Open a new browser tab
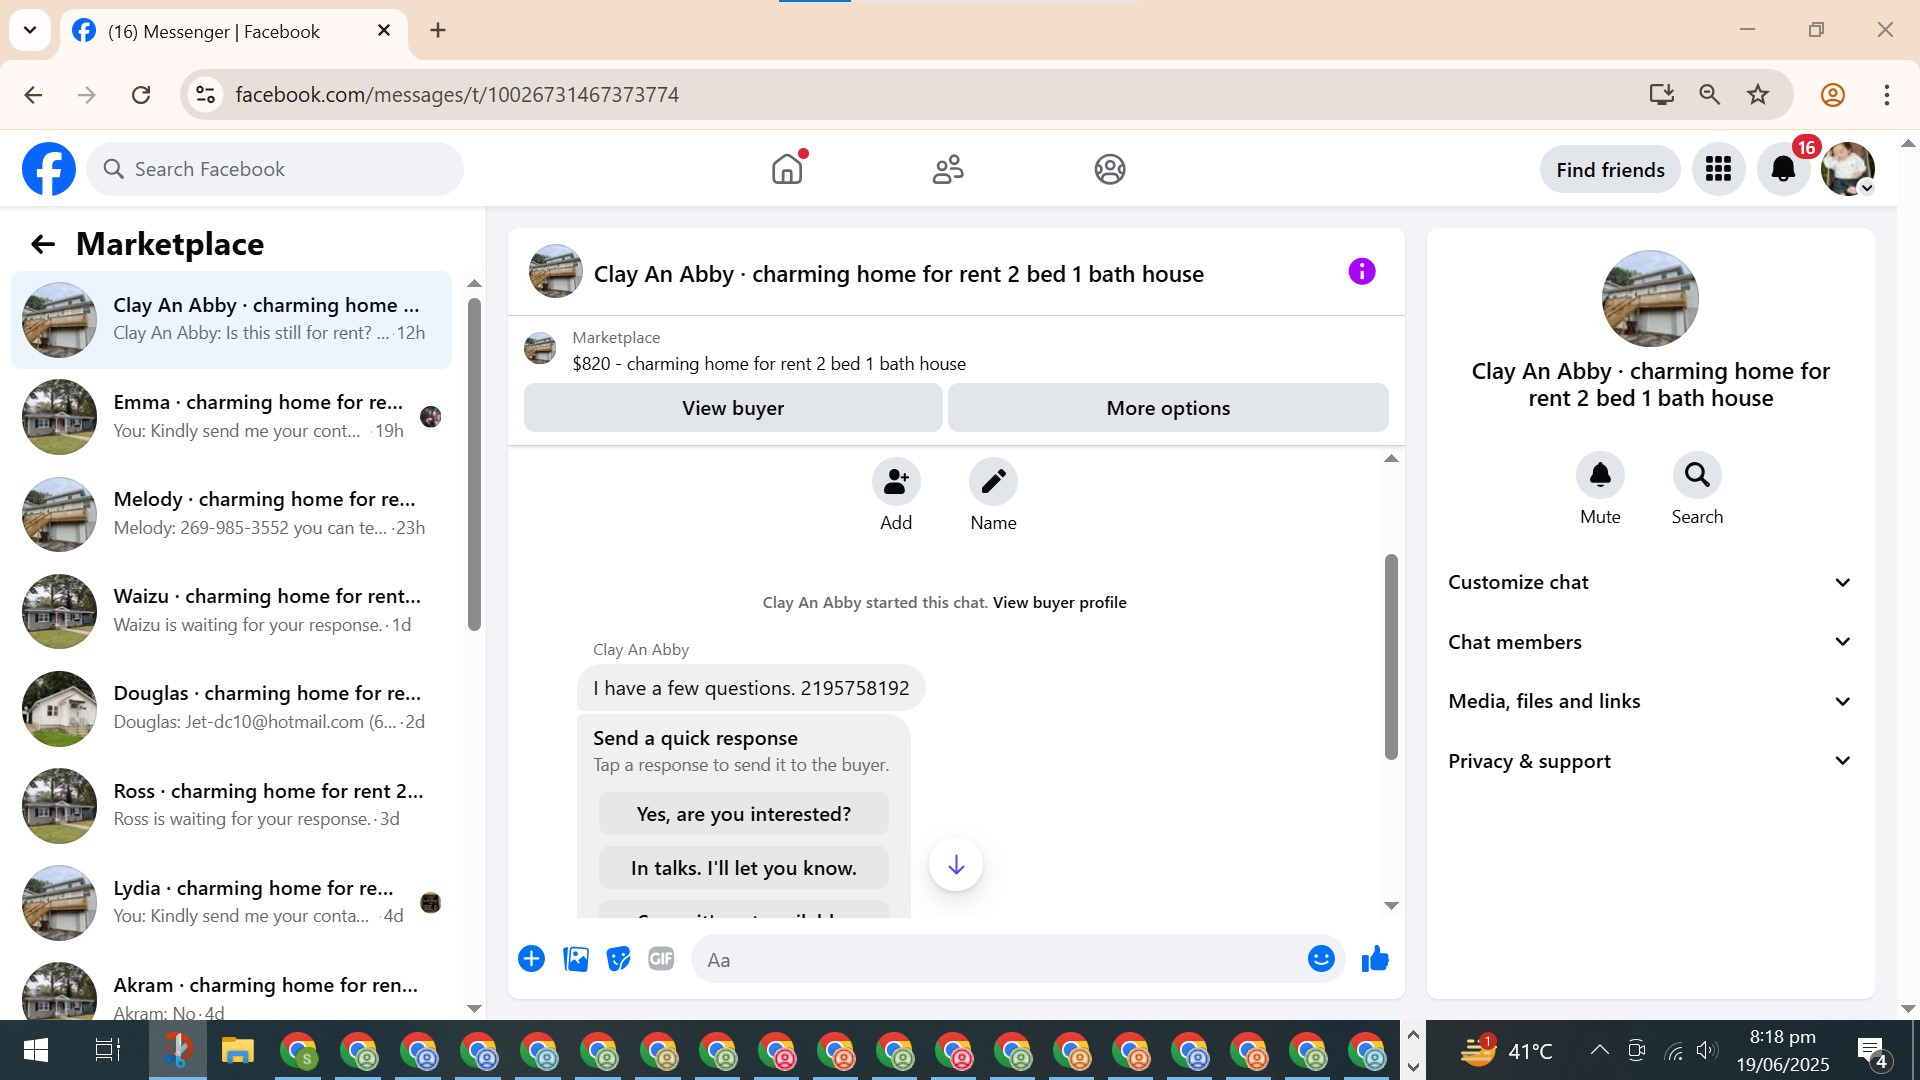This screenshot has width=1920, height=1080. coord(438,30)
